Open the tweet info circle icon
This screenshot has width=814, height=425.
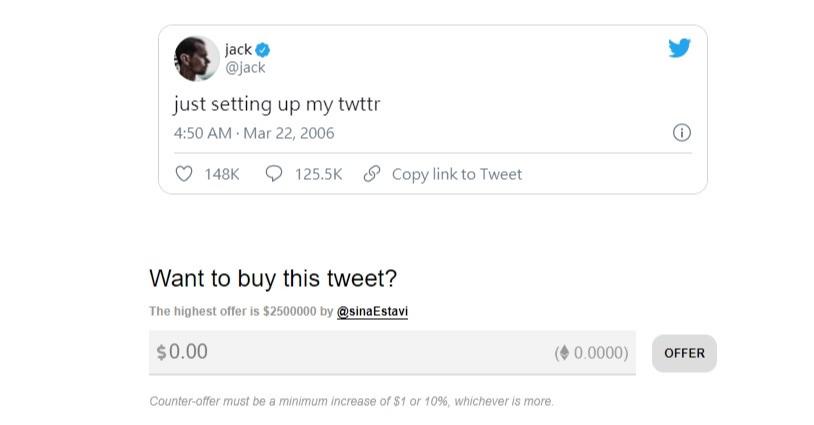click(x=682, y=133)
